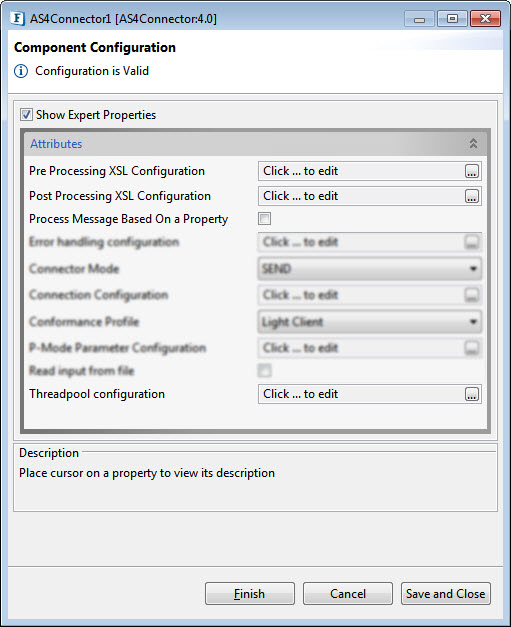Uncheck Show Expert Properties
The width and height of the screenshot is (511, 627).
(26, 115)
